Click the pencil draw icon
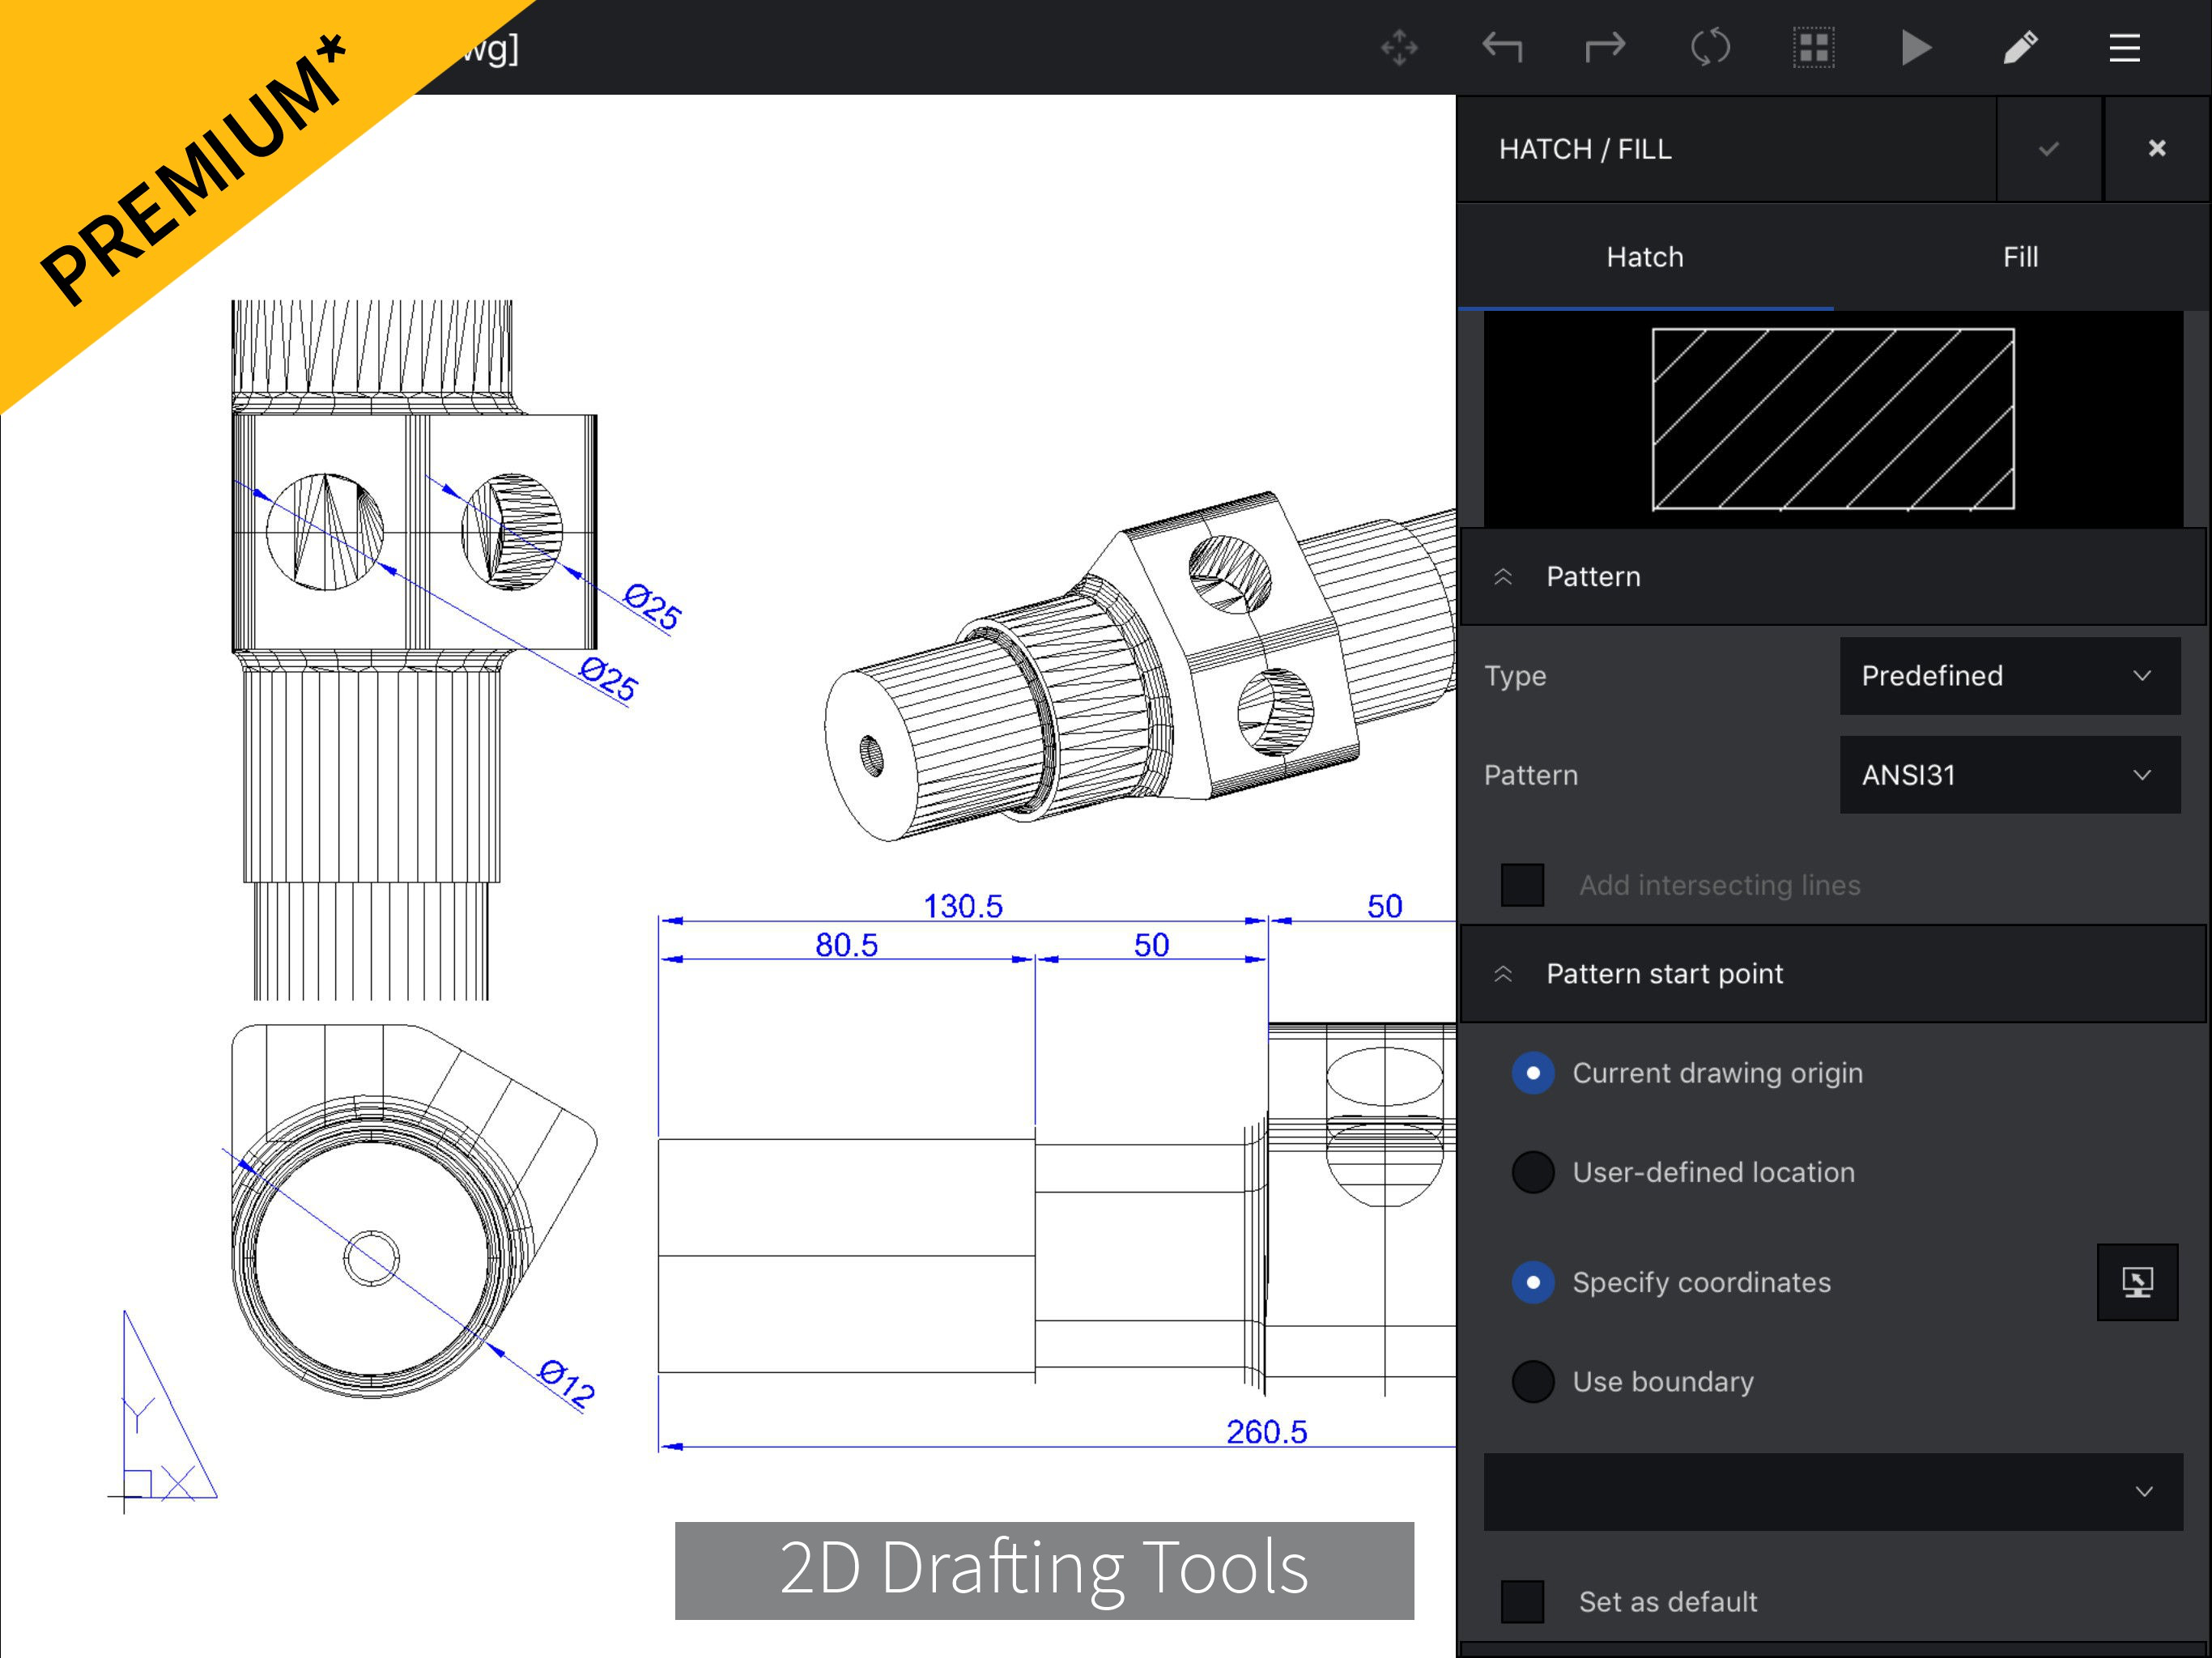Viewport: 2212px width, 1658px height. pos(2020,47)
